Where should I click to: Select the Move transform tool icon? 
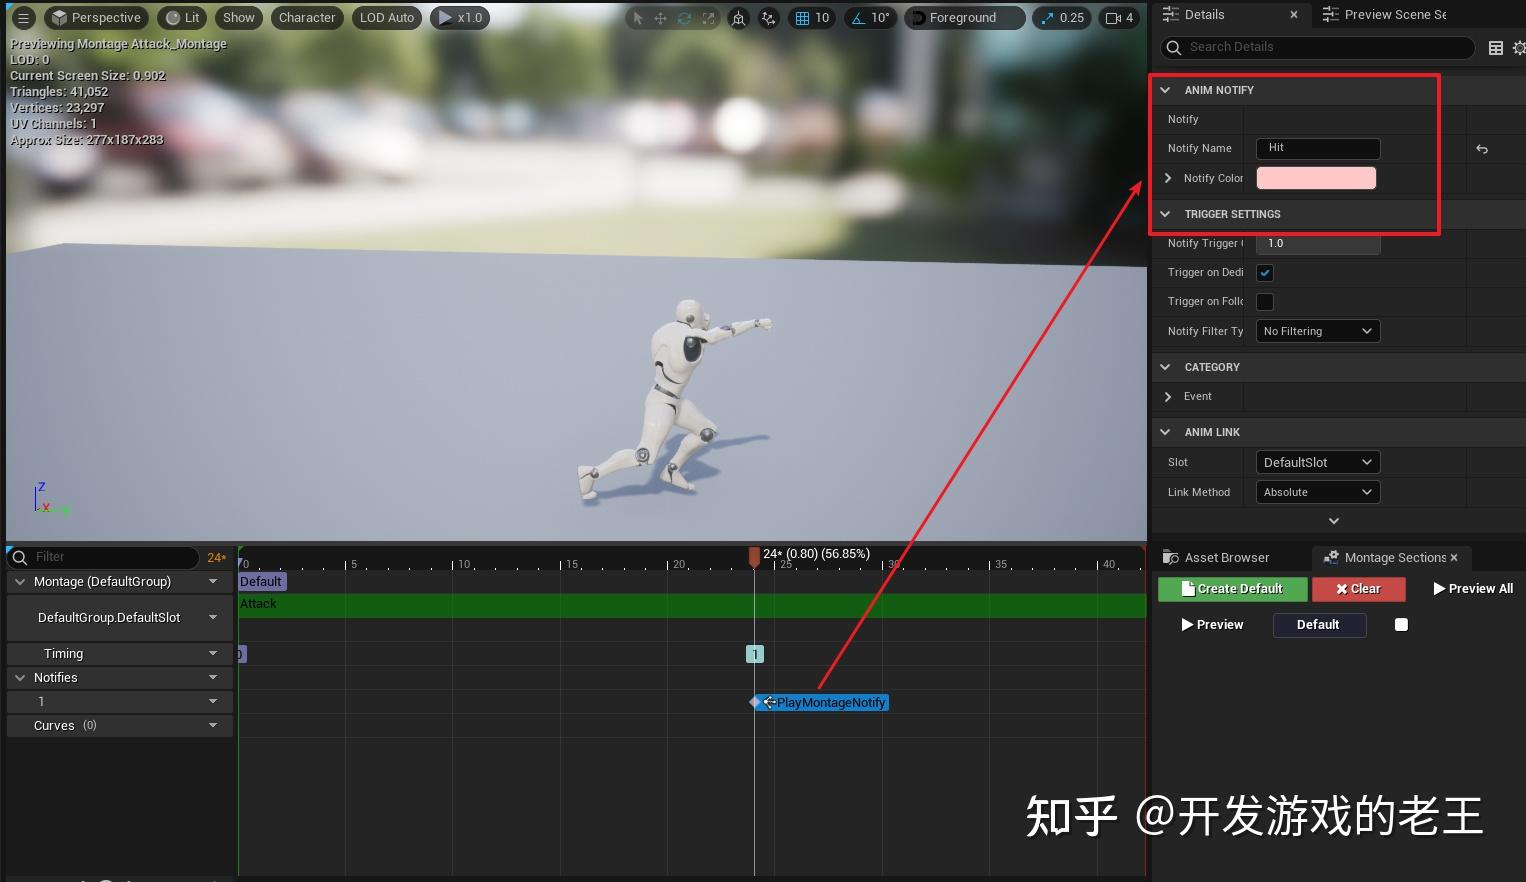coord(661,18)
